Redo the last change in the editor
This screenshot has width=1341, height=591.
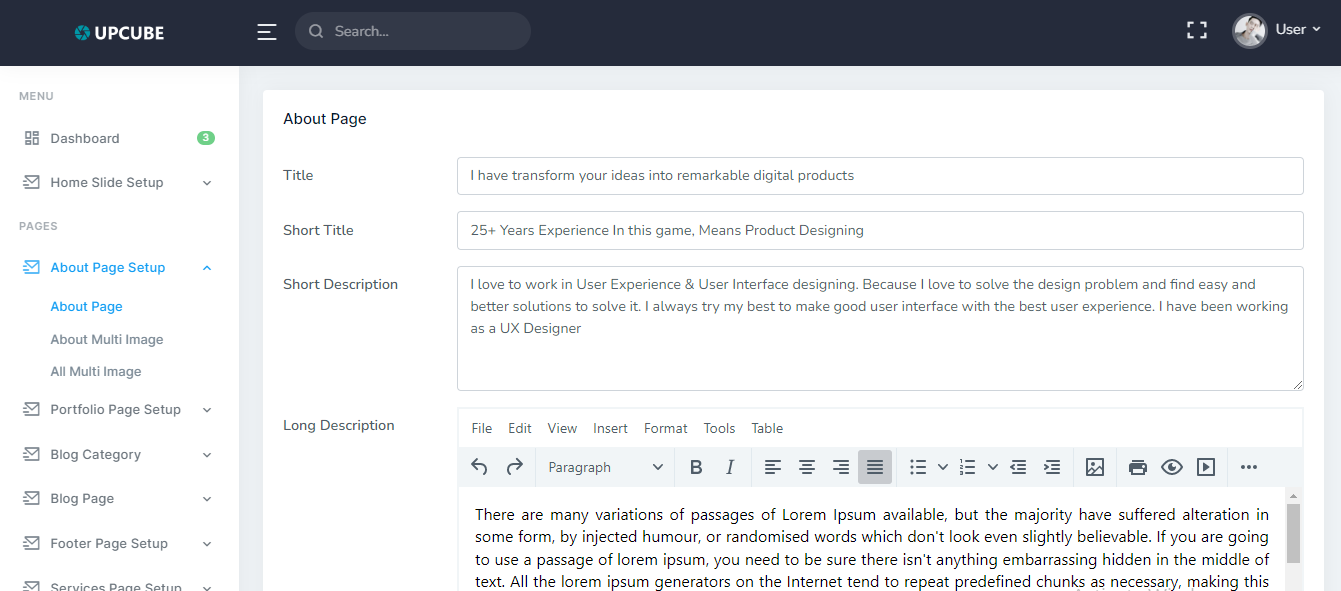pyautogui.click(x=512, y=467)
